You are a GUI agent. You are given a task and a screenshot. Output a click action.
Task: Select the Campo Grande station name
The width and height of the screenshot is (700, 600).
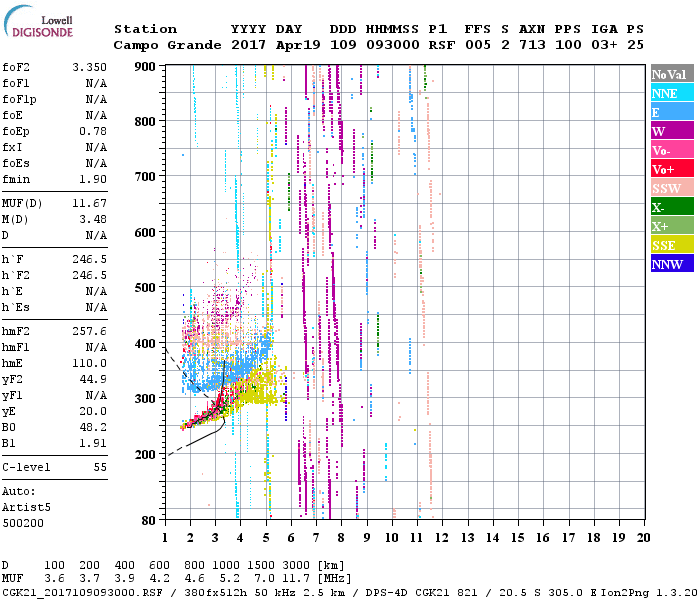[x=166, y=45]
